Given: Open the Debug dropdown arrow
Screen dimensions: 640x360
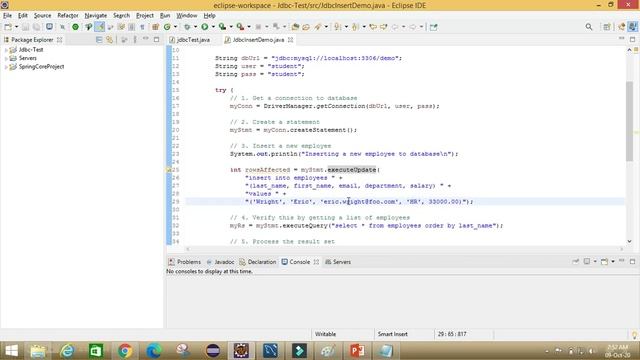Looking at the screenshot, I should click(x=195, y=27).
